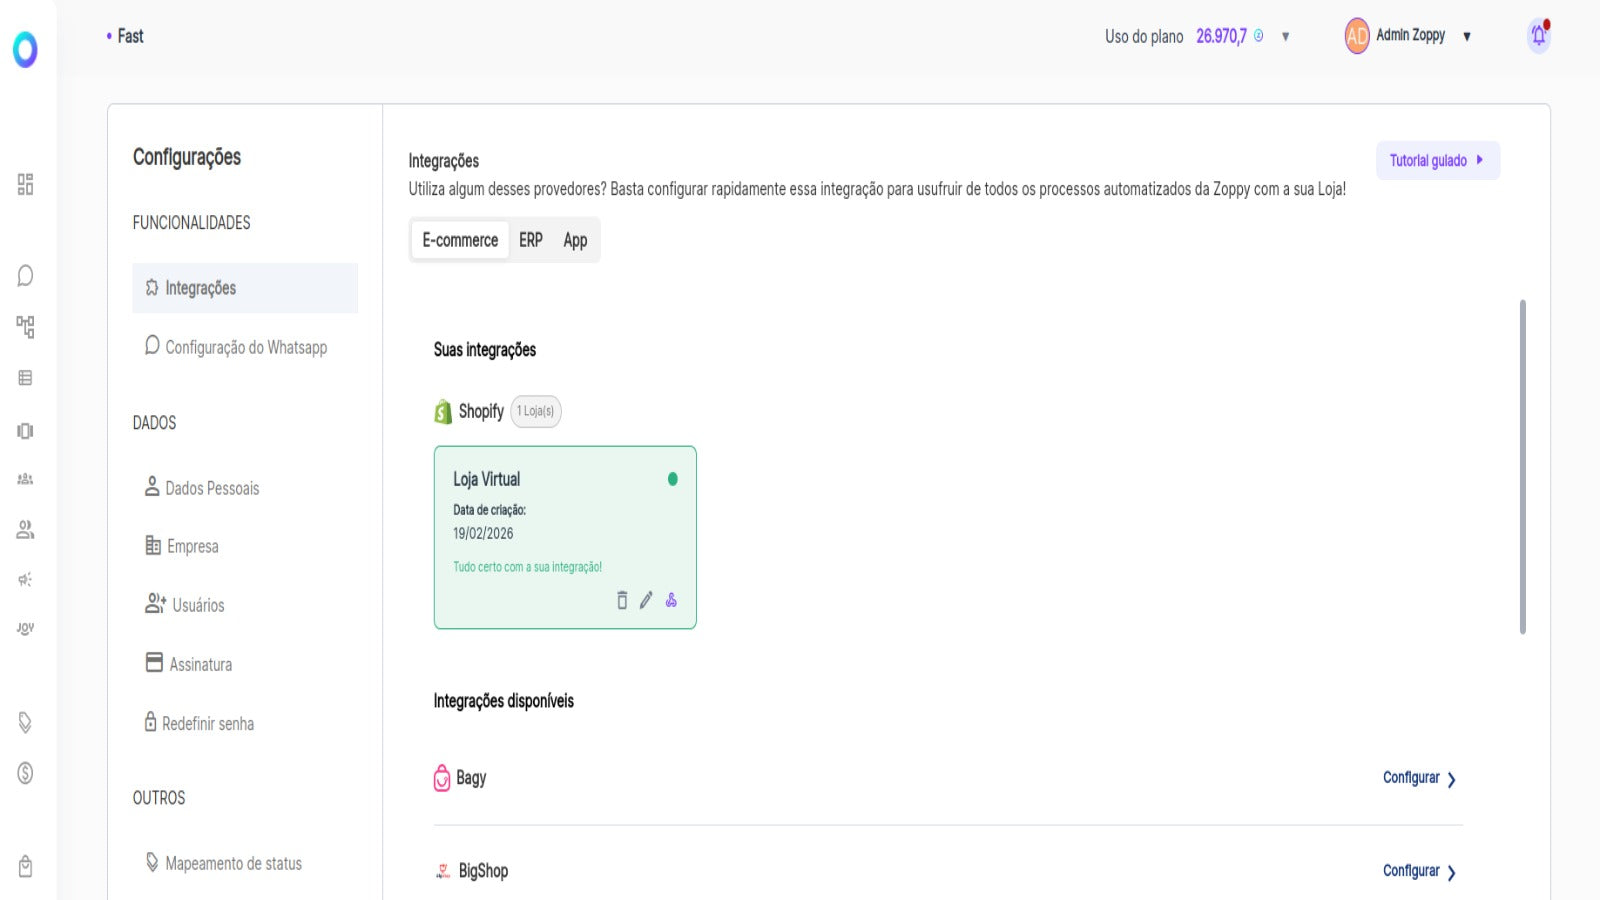
Task: Open the JOY icon in left sidebar
Action: click(x=25, y=628)
